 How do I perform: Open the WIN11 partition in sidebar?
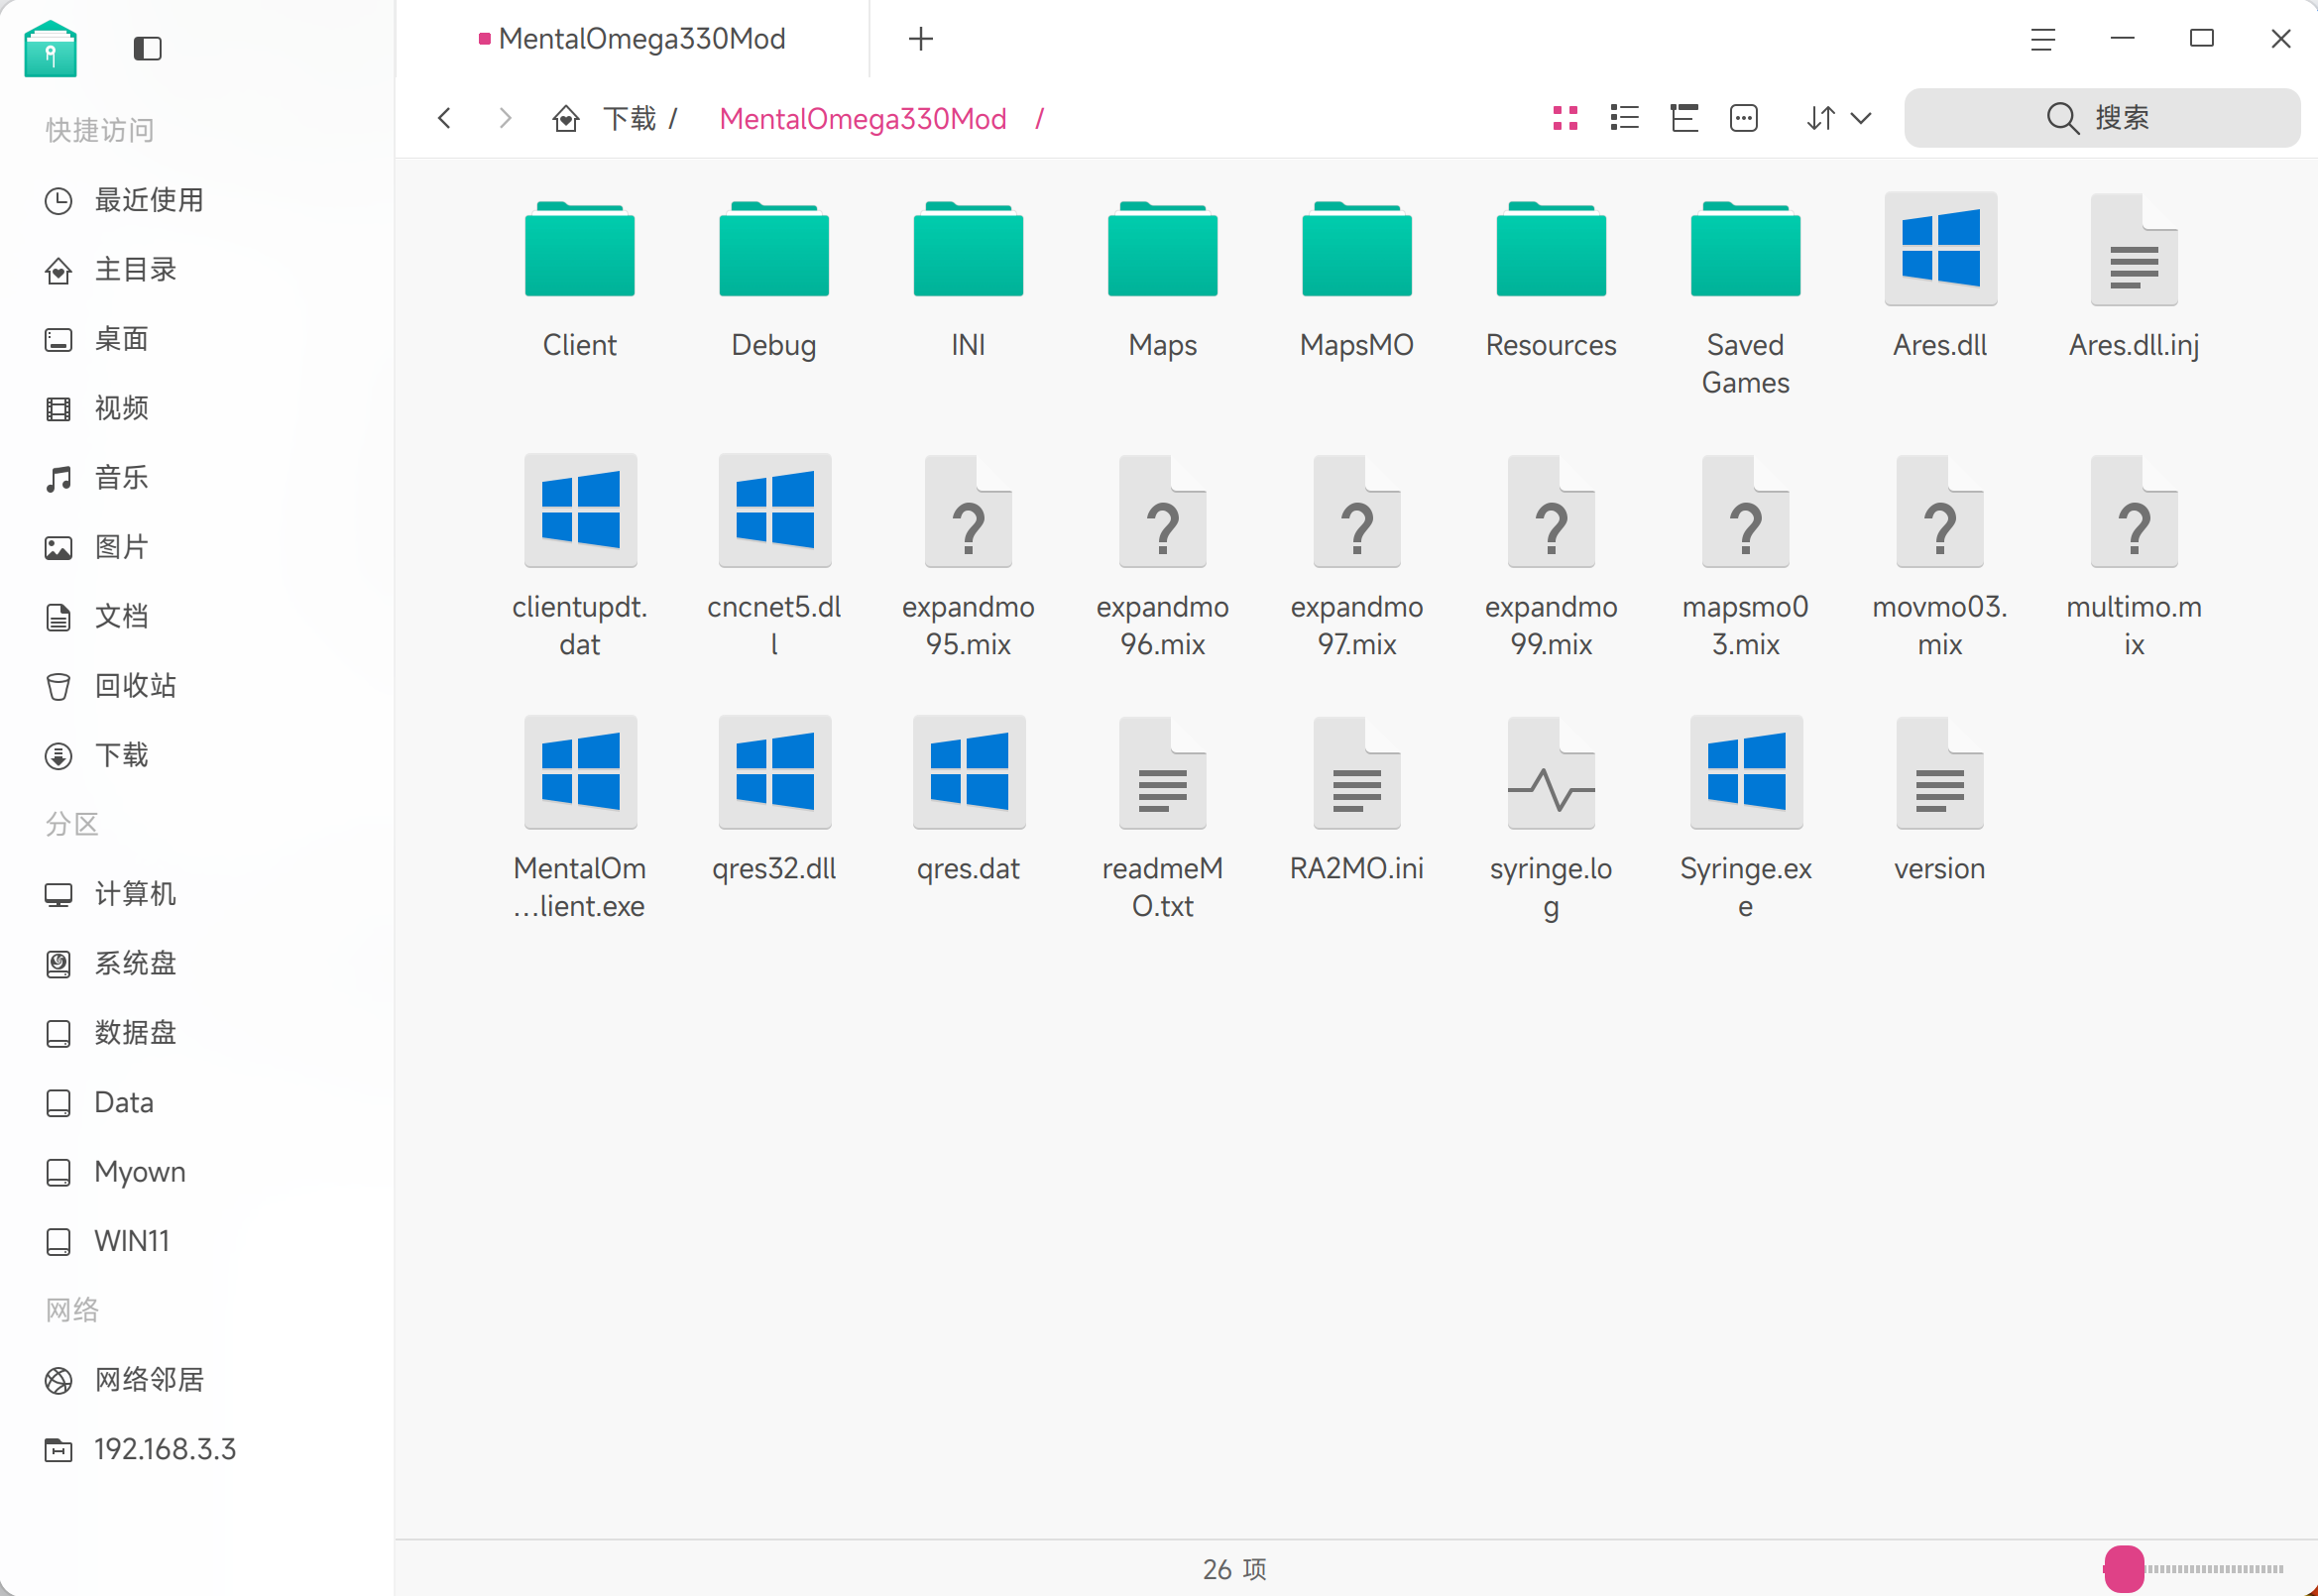tap(131, 1241)
